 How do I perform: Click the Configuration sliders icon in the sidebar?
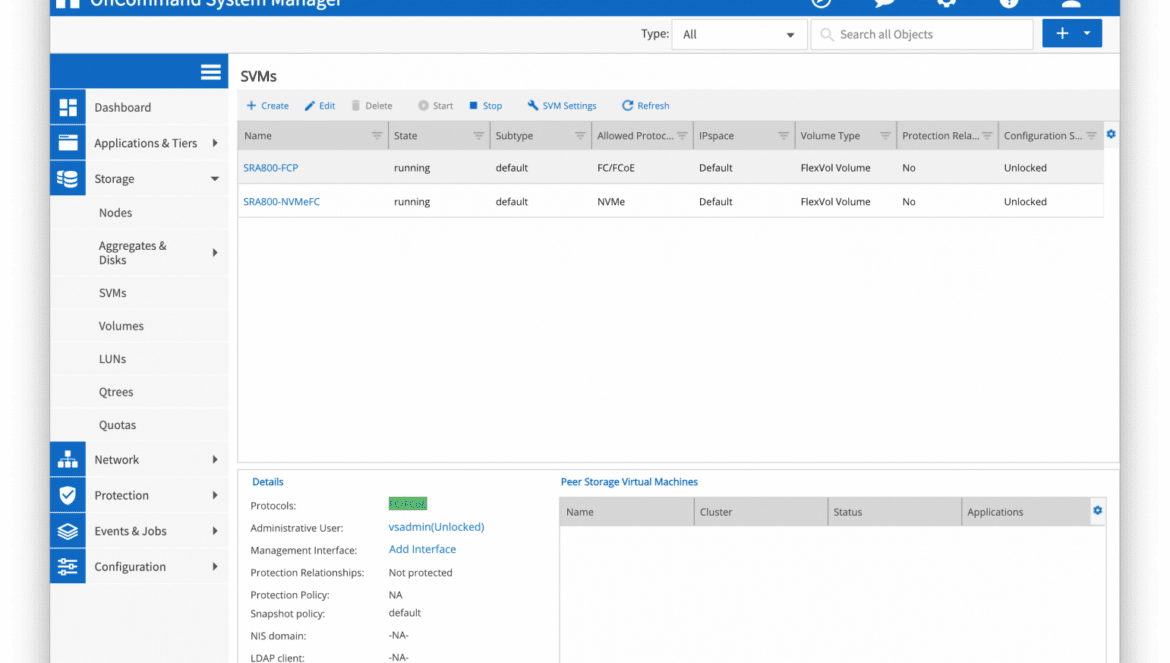click(x=68, y=567)
